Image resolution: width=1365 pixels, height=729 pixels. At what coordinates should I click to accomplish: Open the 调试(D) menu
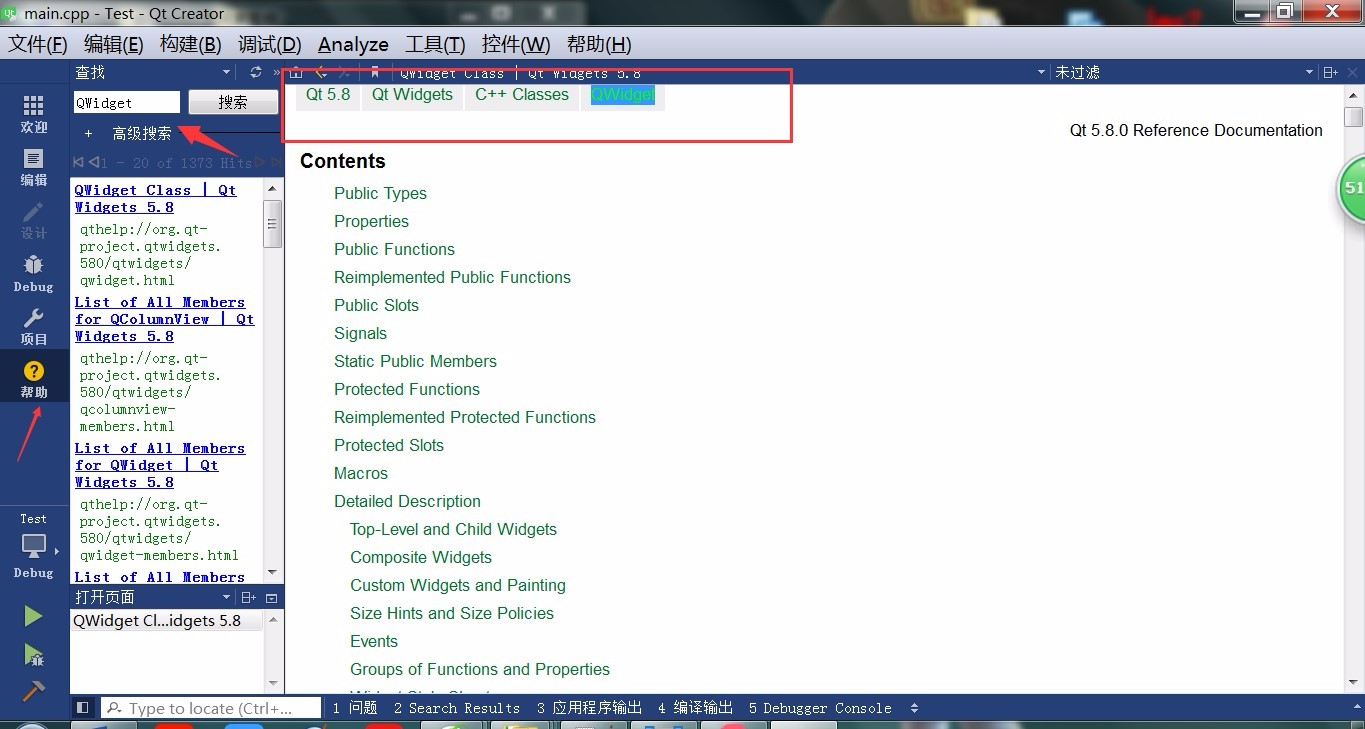tap(270, 44)
